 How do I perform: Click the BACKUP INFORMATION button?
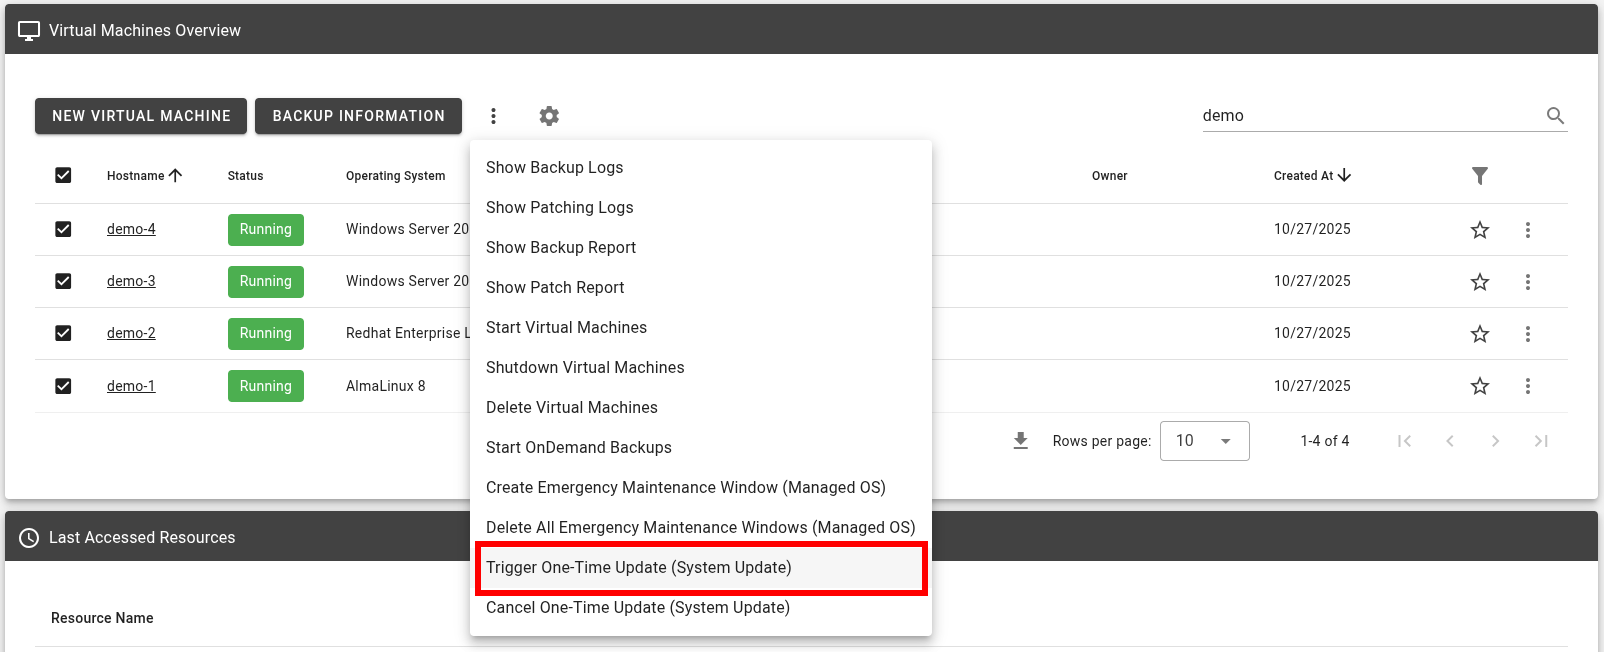coord(358,116)
